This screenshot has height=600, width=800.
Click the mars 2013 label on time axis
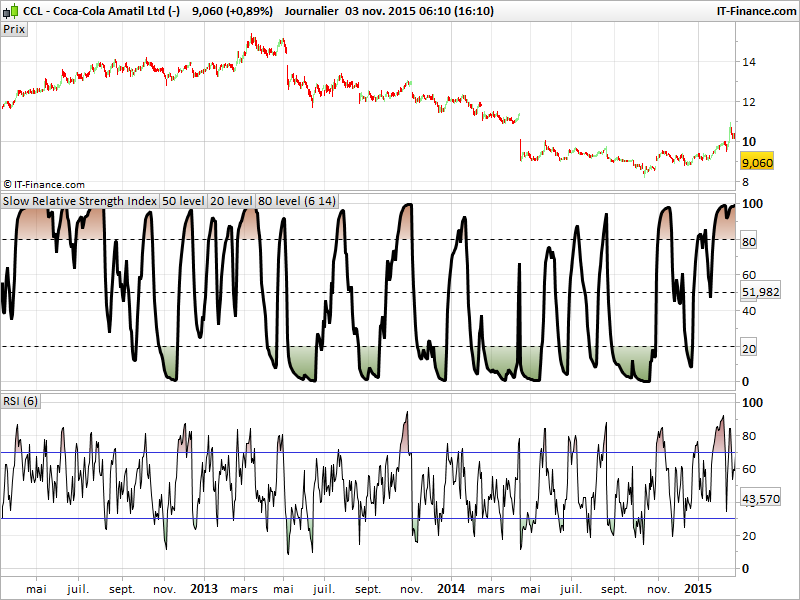(244, 589)
